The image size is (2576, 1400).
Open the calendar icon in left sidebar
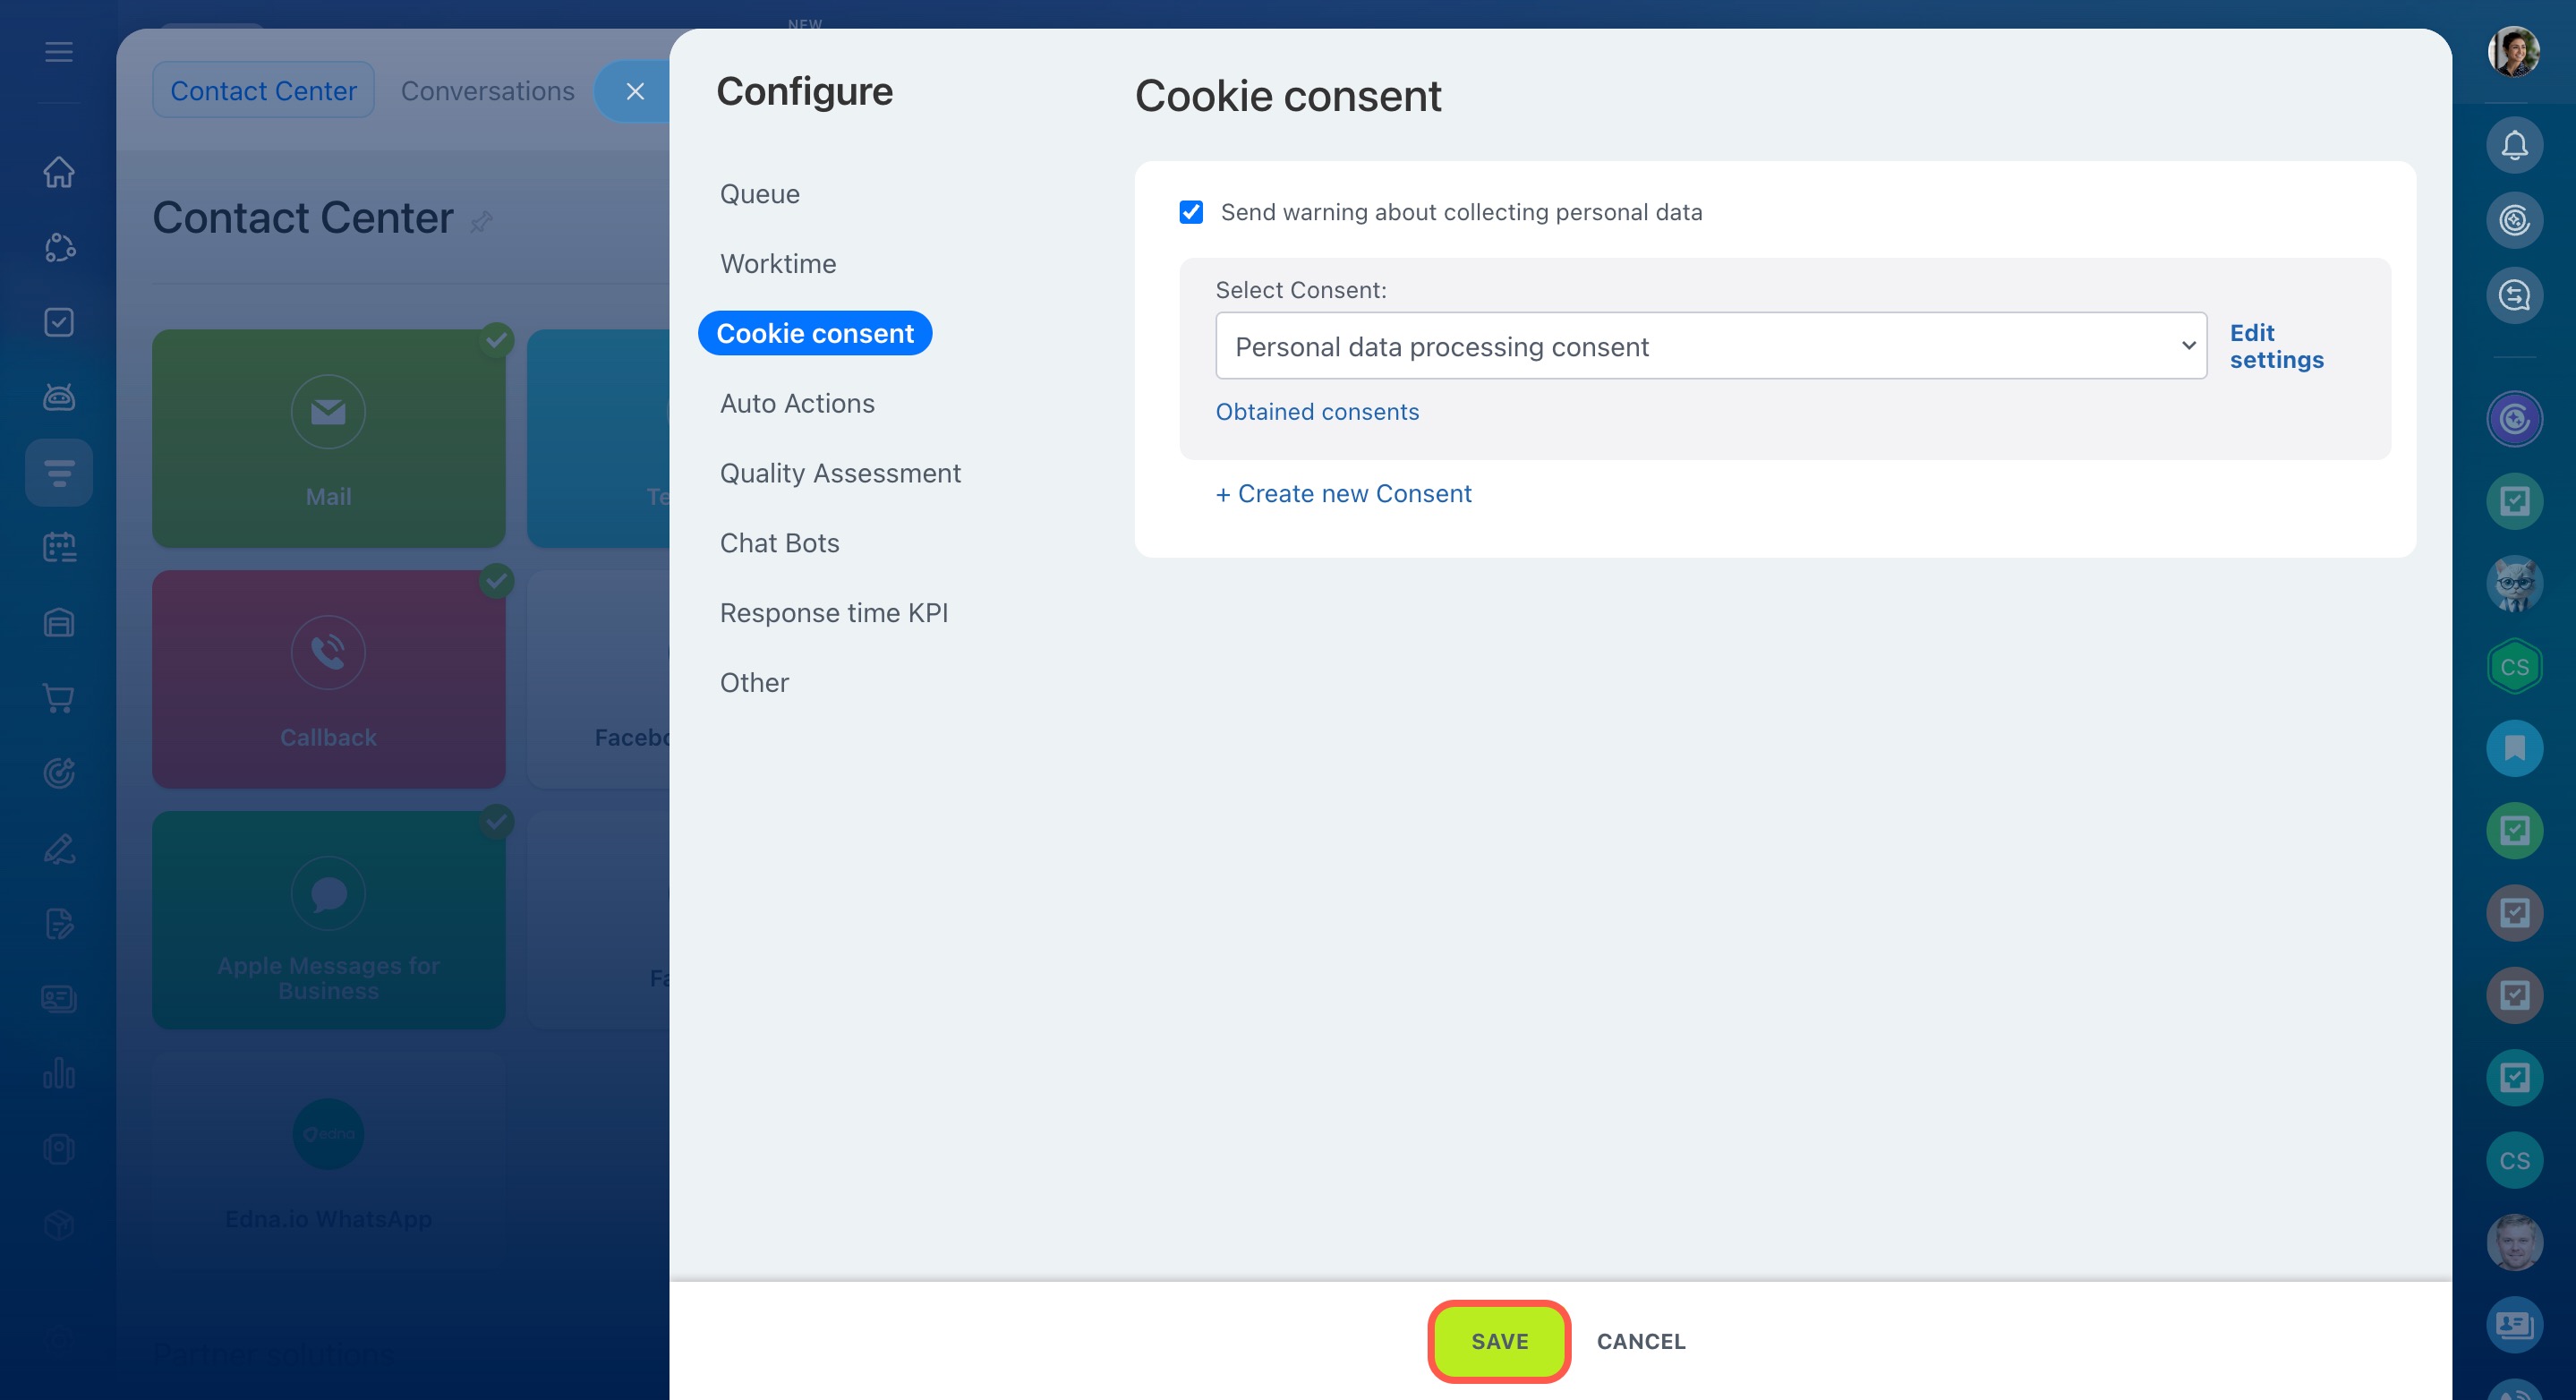pos(59,547)
